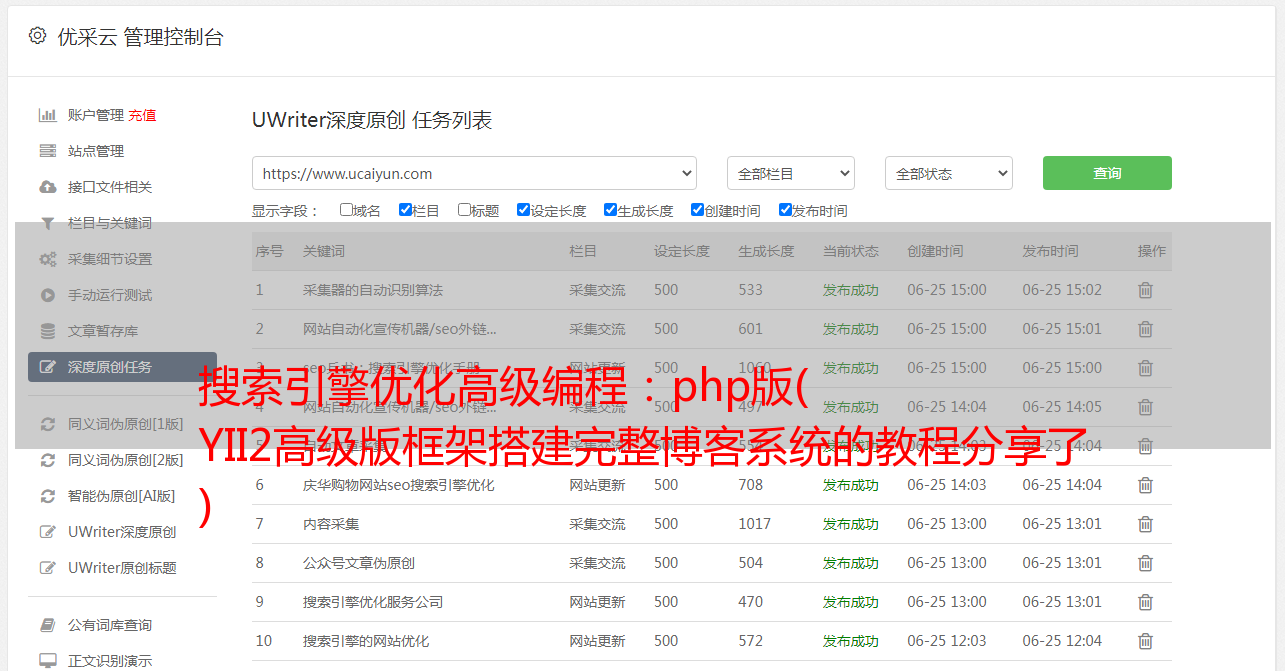Screen dimensions: 1285x671
Task: Click keyword 内容采集 in row 7
Action: coord(331,524)
